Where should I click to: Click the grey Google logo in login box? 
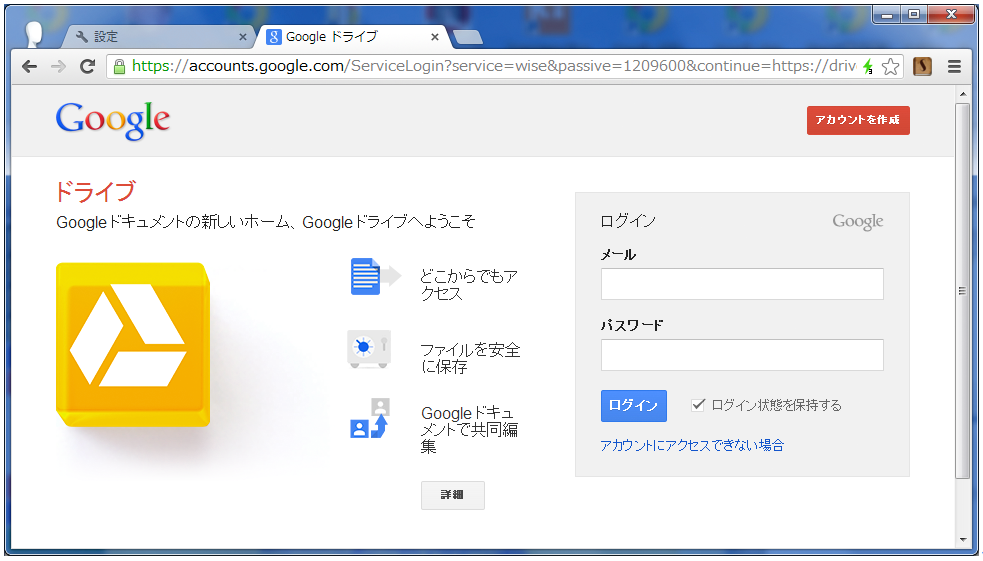[858, 221]
